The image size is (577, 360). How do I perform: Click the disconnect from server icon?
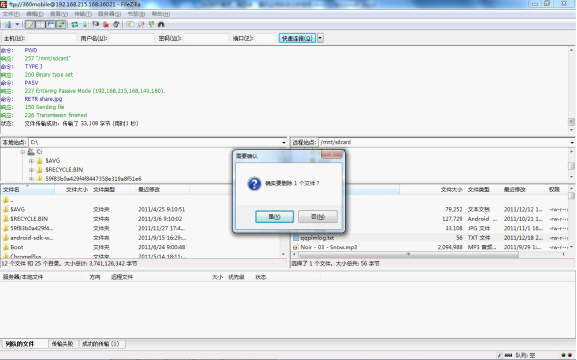106,25
